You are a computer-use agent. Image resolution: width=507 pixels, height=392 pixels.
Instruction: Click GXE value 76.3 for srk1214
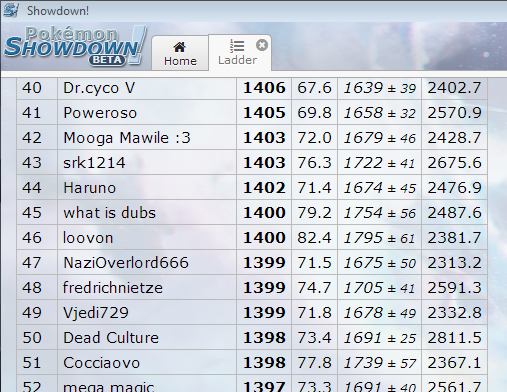pos(314,163)
